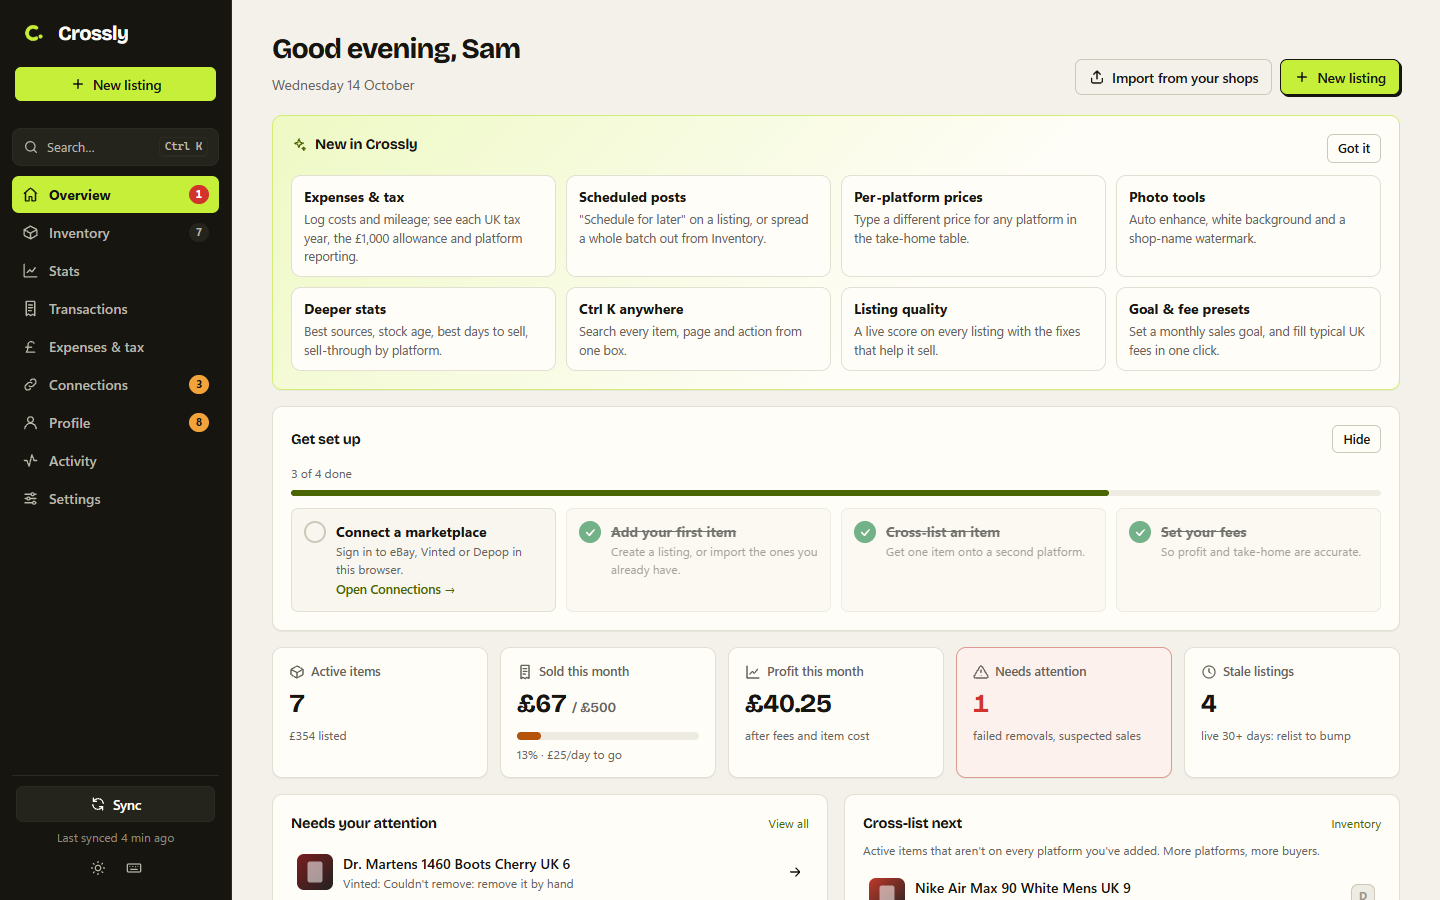Open the Scheduled posts feature card
Viewport: 1440px width, 900px height.
point(698,226)
